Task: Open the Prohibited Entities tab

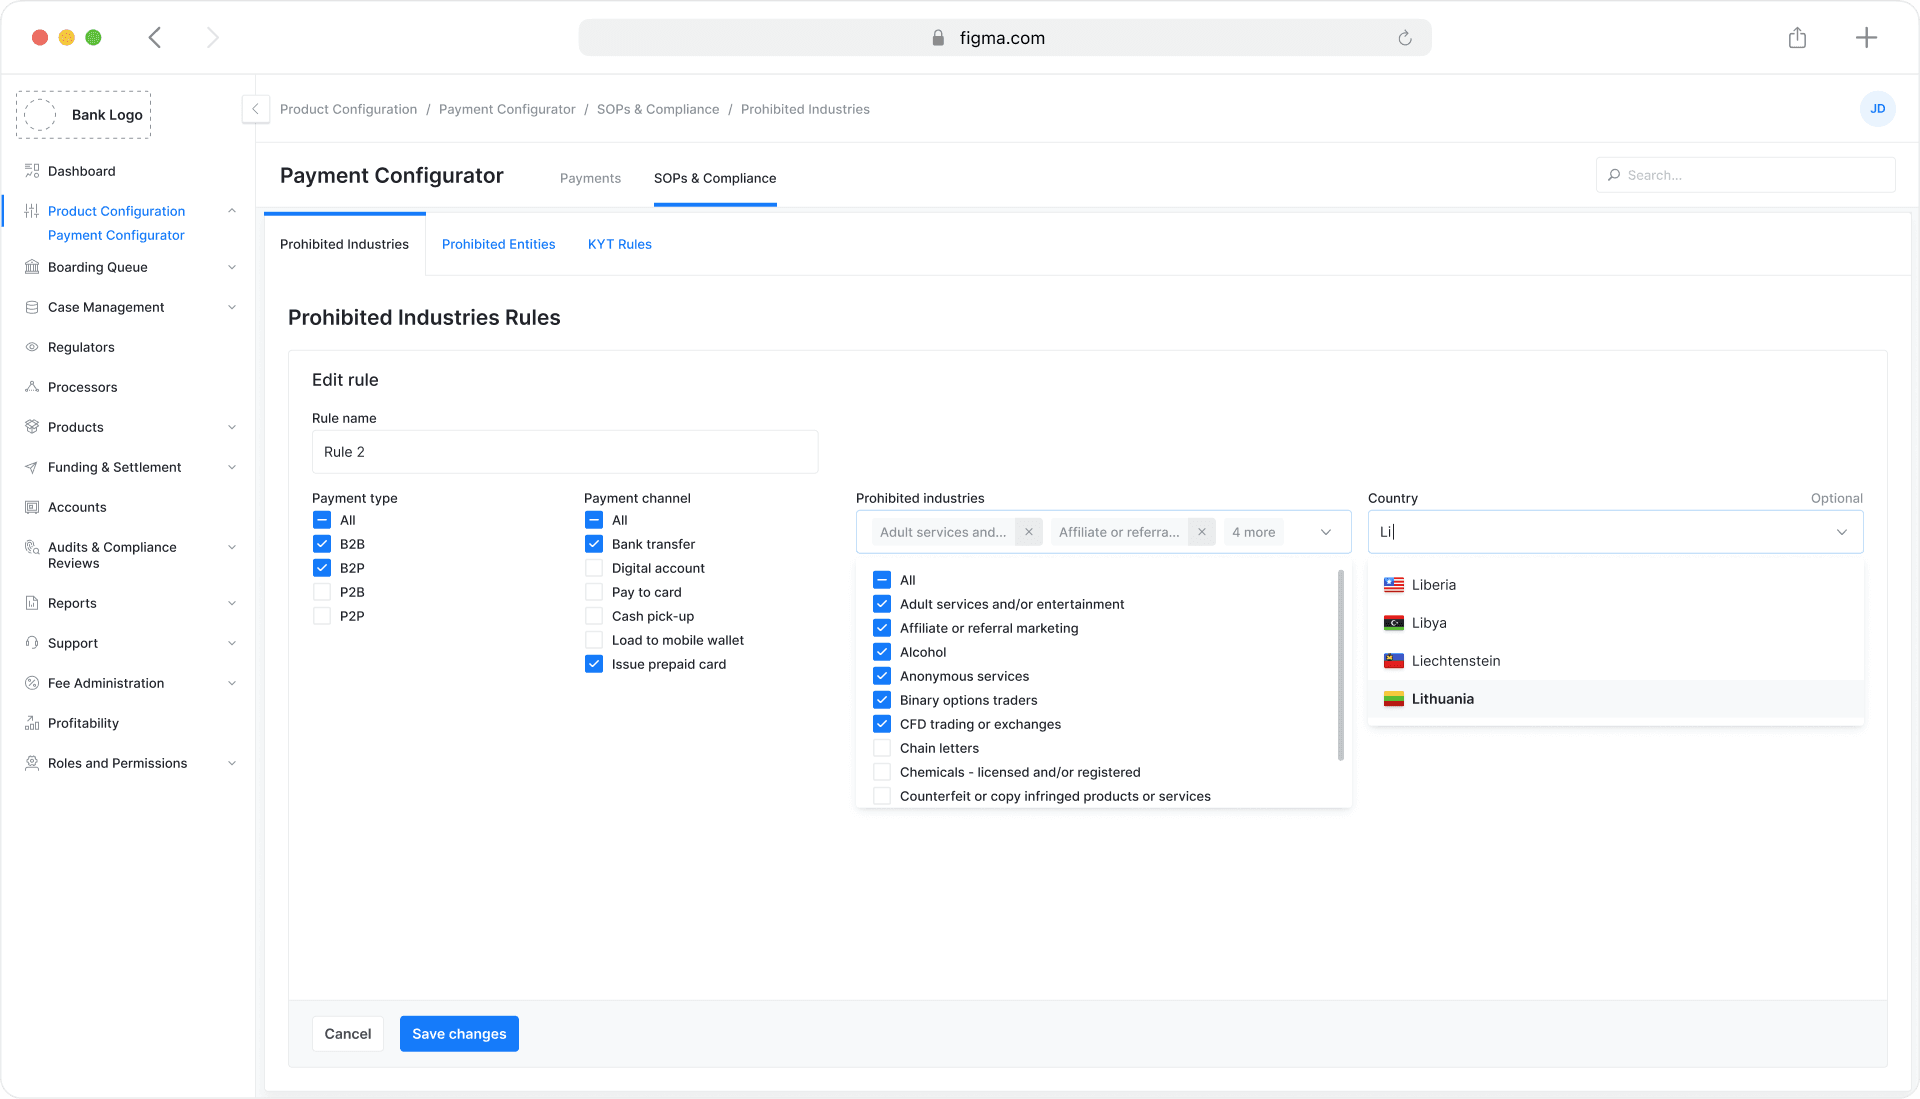Action: tap(498, 244)
